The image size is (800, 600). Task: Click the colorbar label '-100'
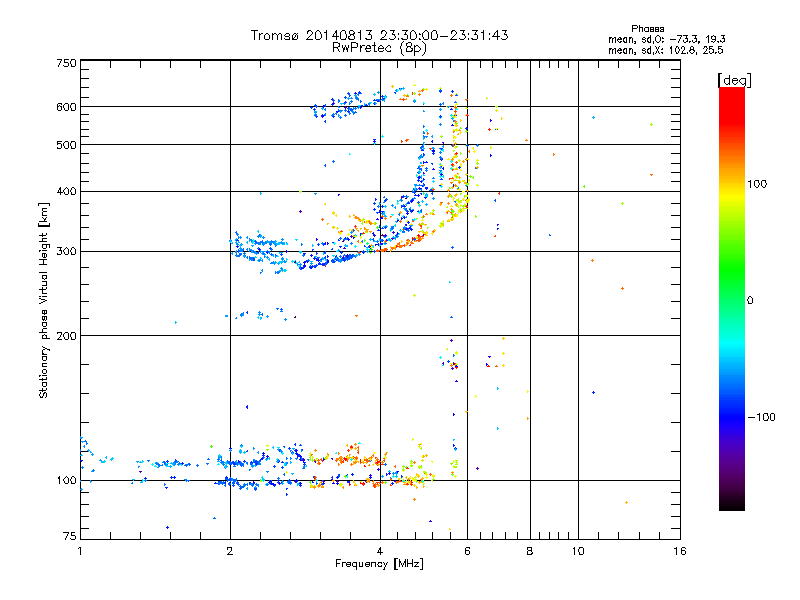[761, 417]
